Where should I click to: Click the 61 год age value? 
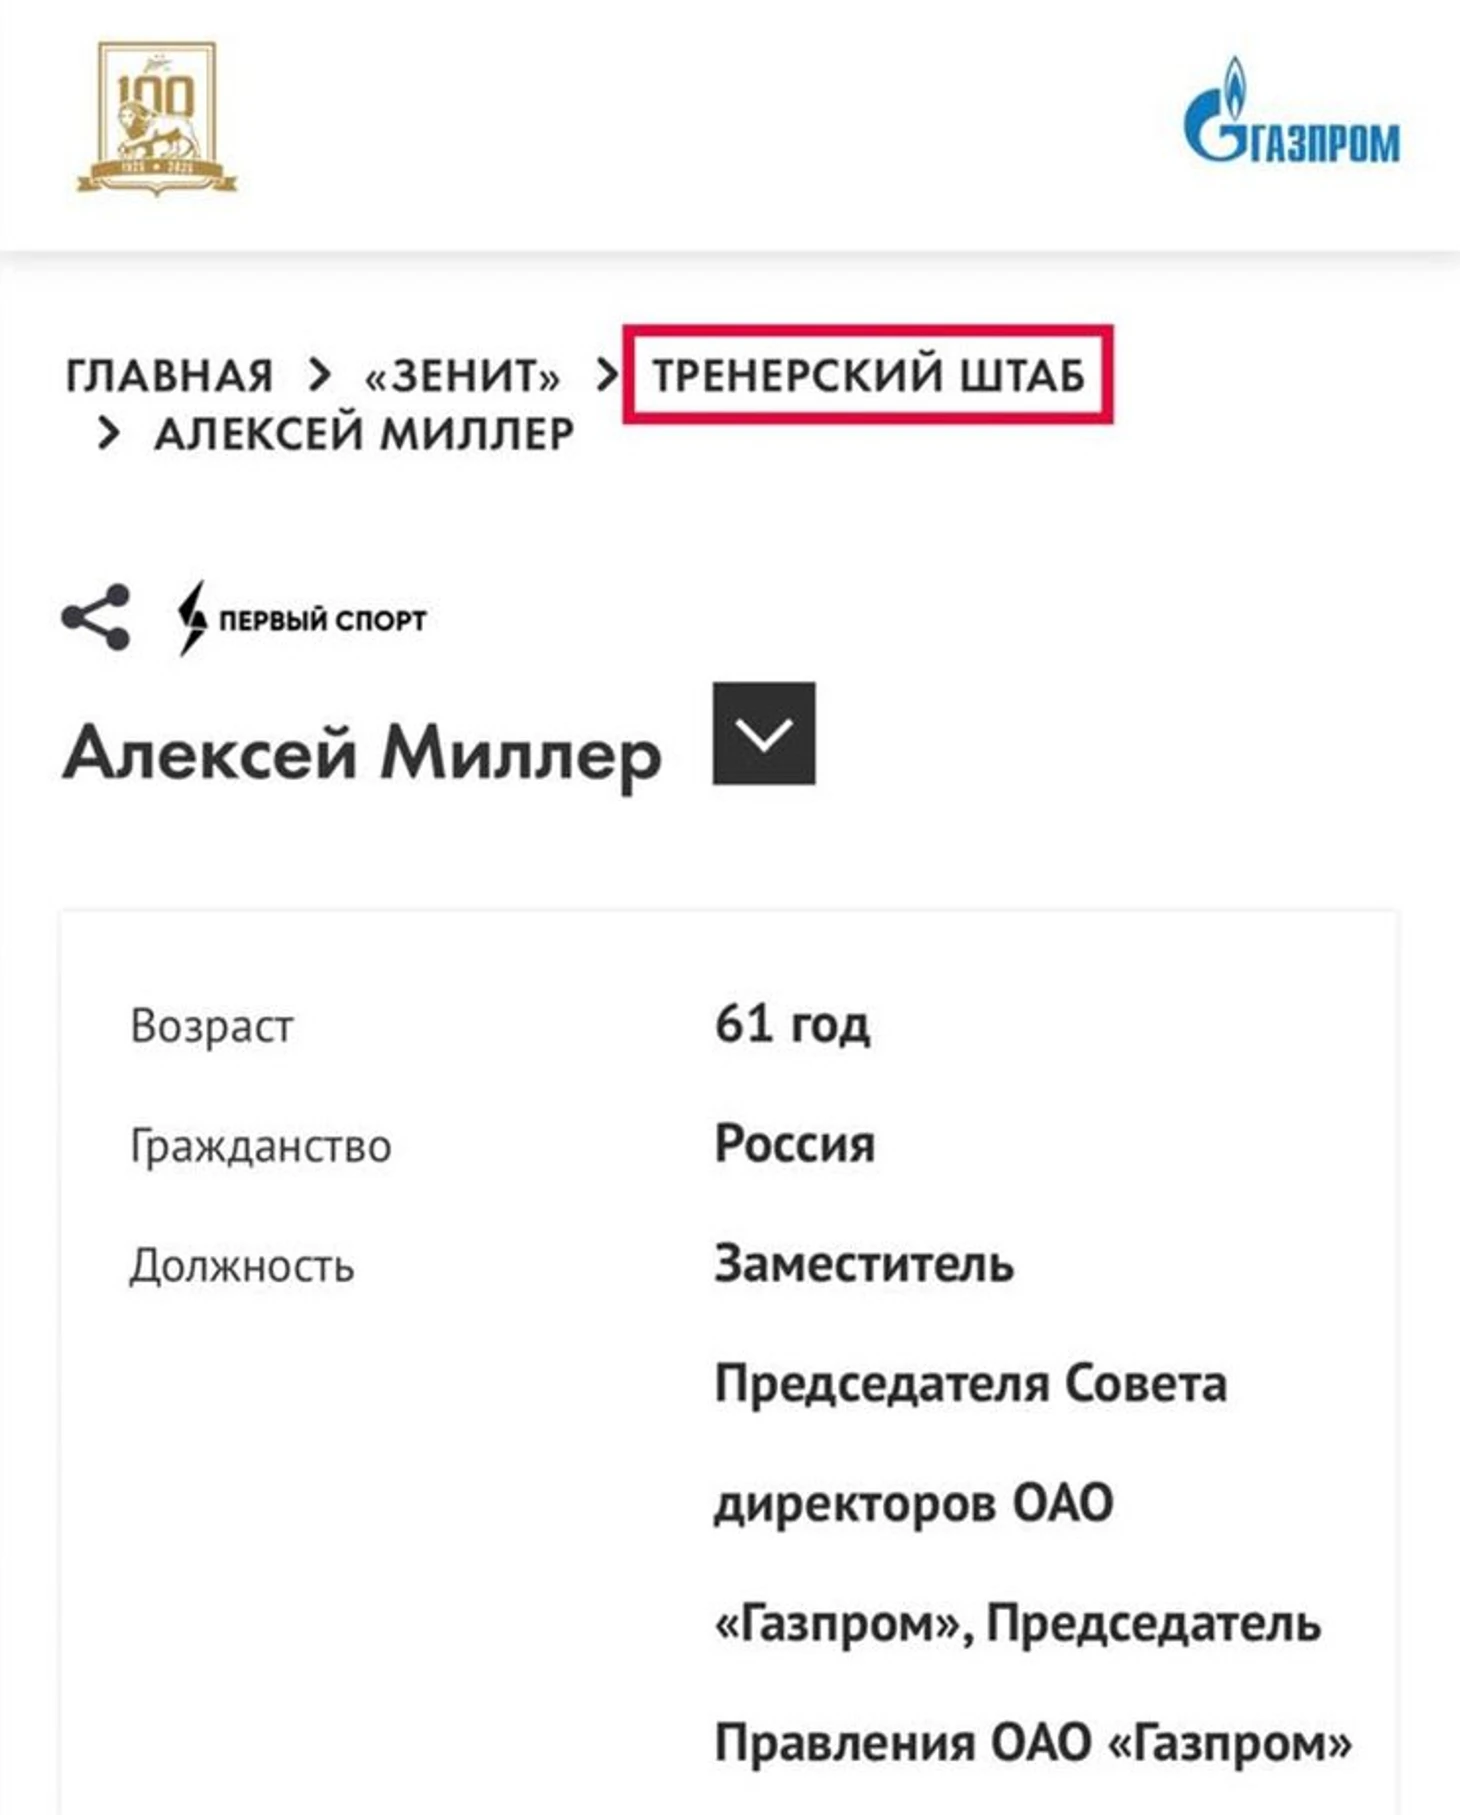[792, 1024]
